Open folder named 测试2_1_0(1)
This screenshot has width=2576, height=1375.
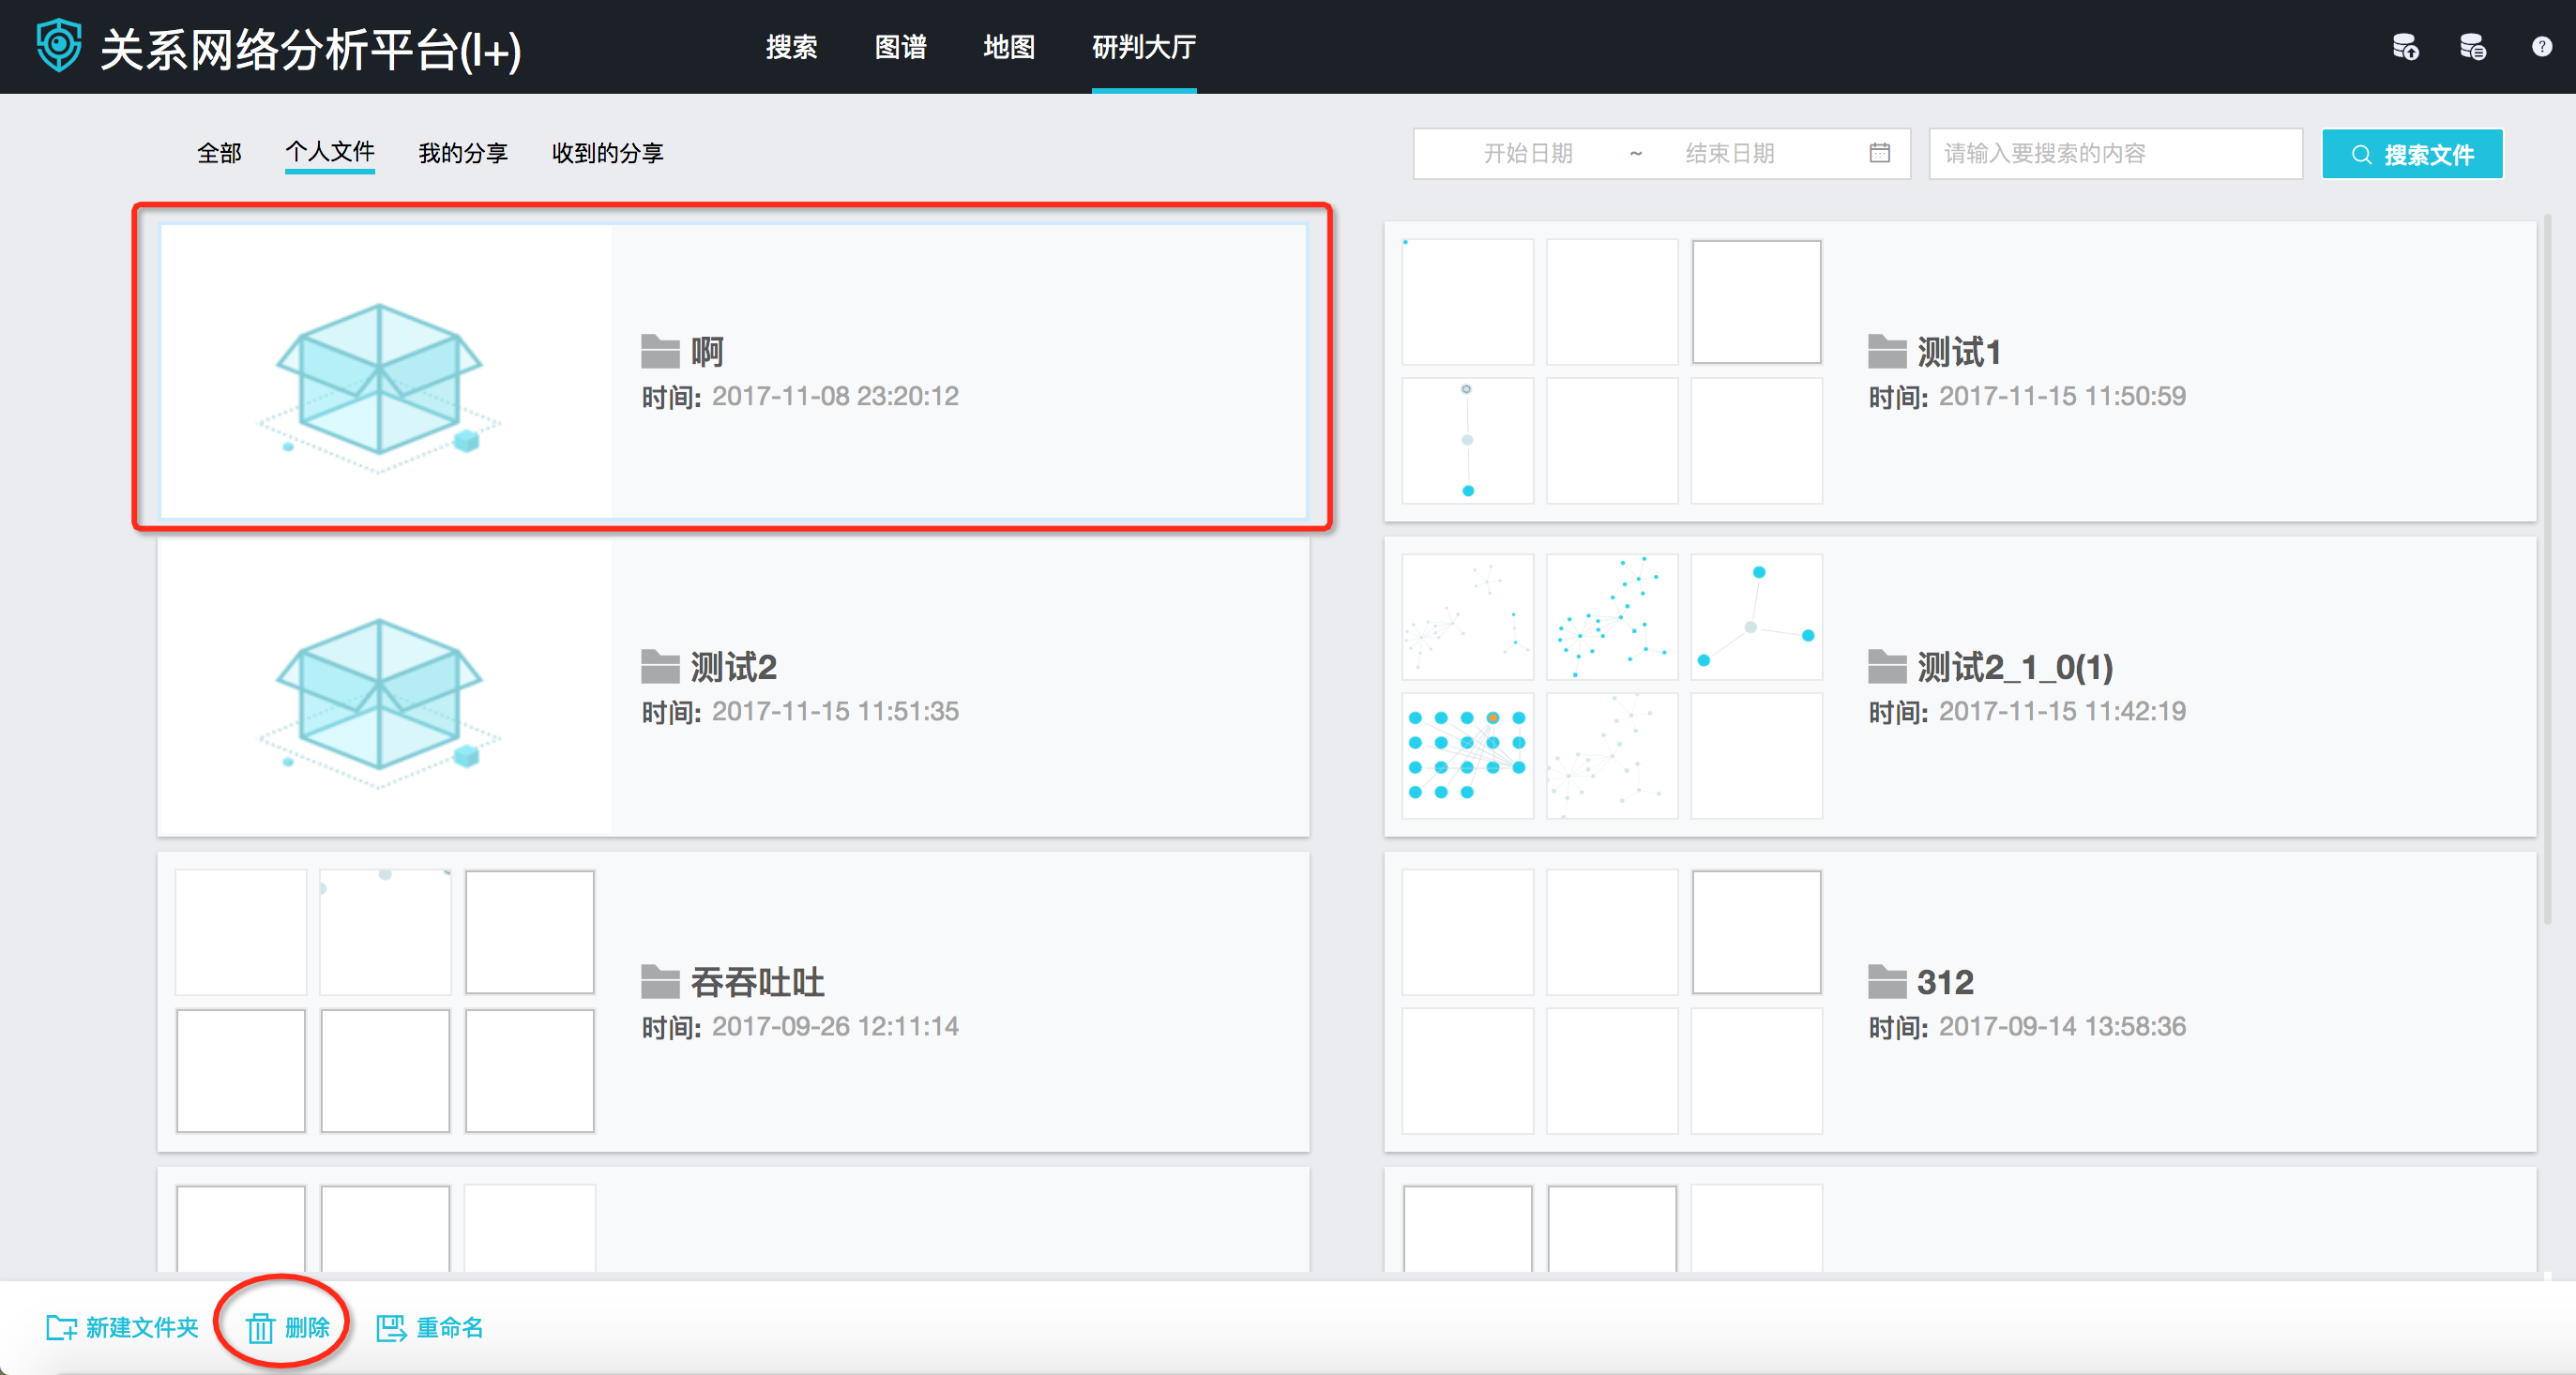point(2015,666)
